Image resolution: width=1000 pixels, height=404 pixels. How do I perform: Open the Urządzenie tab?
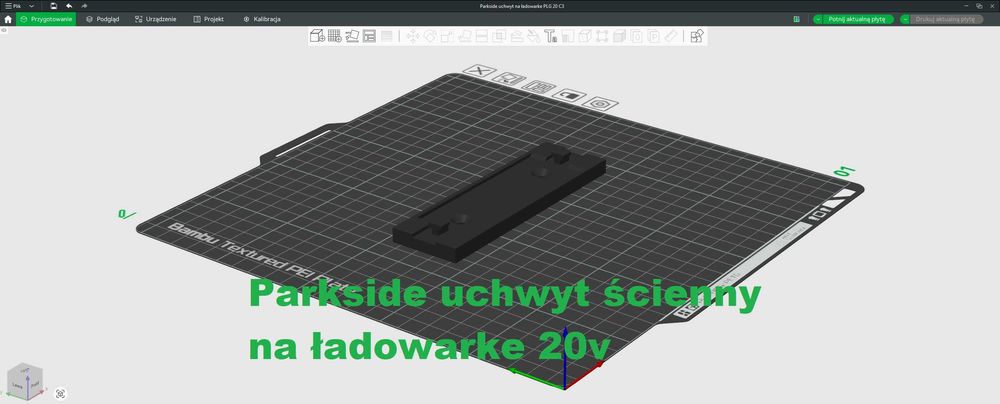tap(156, 19)
